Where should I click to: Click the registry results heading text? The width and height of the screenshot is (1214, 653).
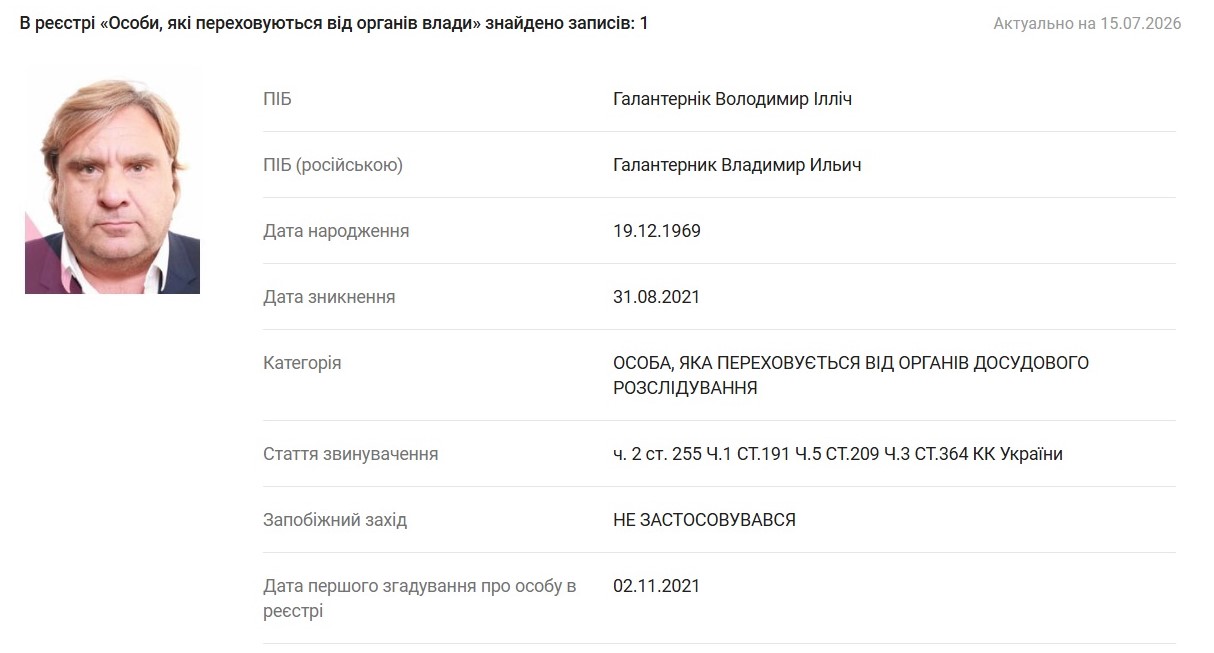tap(334, 23)
